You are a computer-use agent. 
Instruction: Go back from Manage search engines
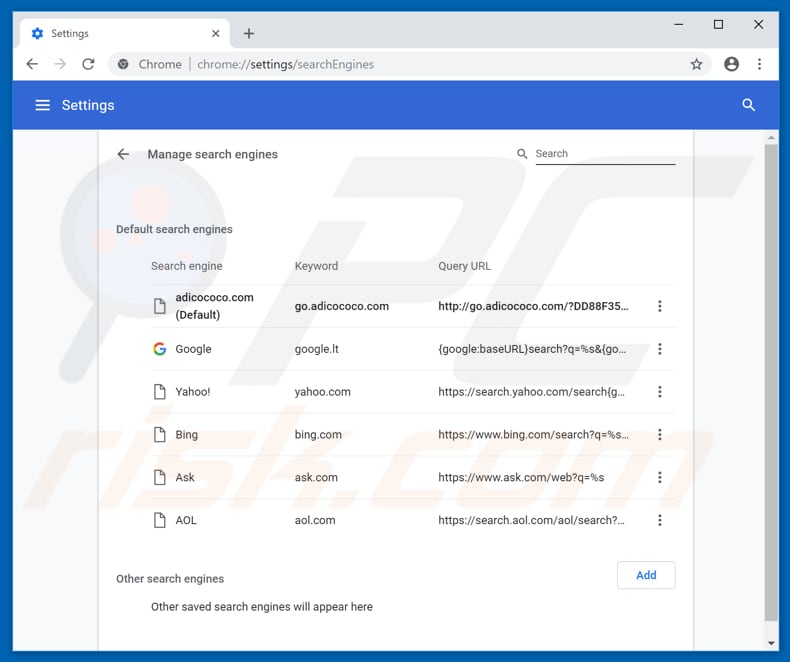(x=123, y=154)
